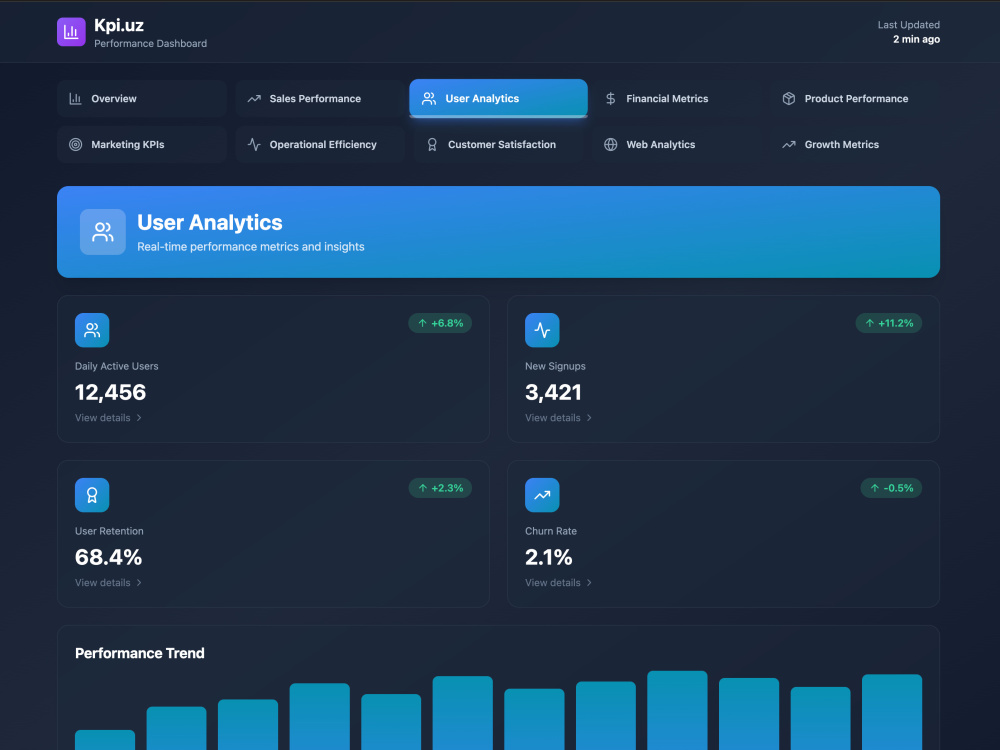Click the 'Performance Dashboard' subtitle
The height and width of the screenshot is (750, 1000).
(151, 43)
